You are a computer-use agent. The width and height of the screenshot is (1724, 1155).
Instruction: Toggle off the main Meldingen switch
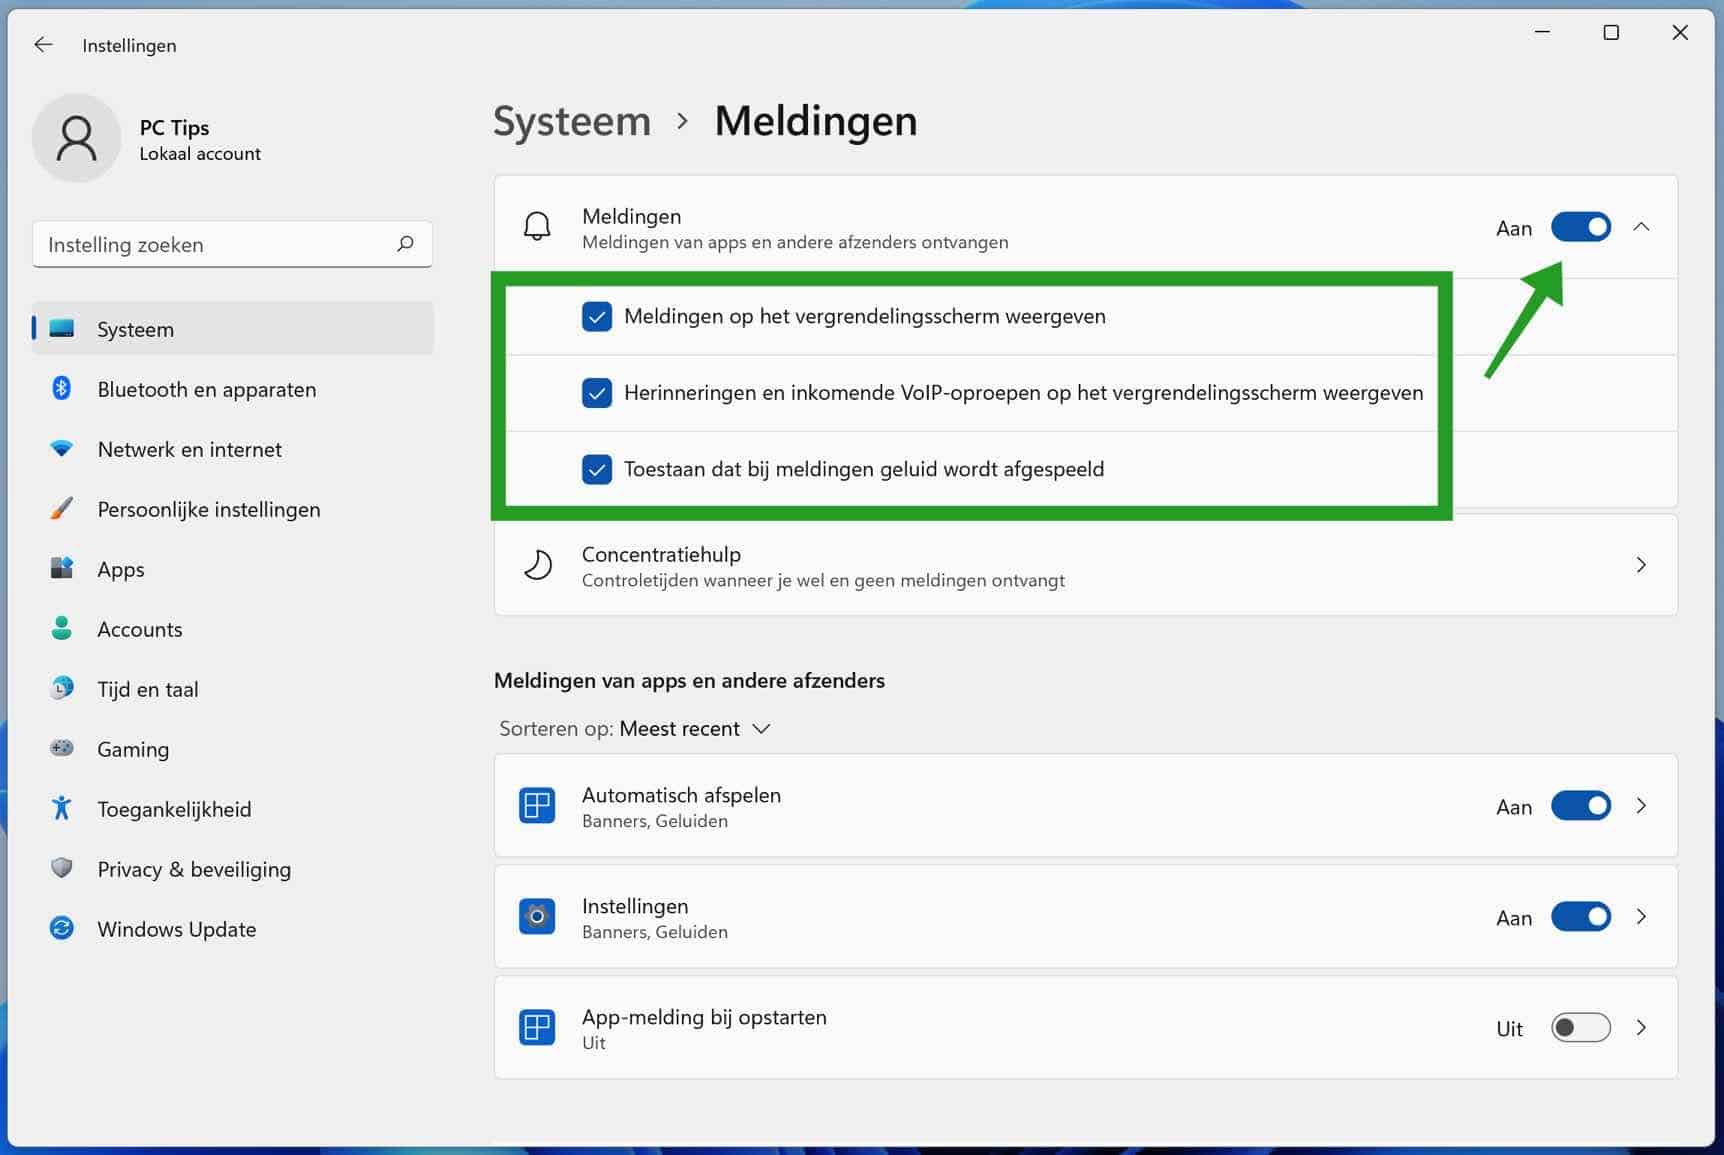click(x=1580, y=227)
